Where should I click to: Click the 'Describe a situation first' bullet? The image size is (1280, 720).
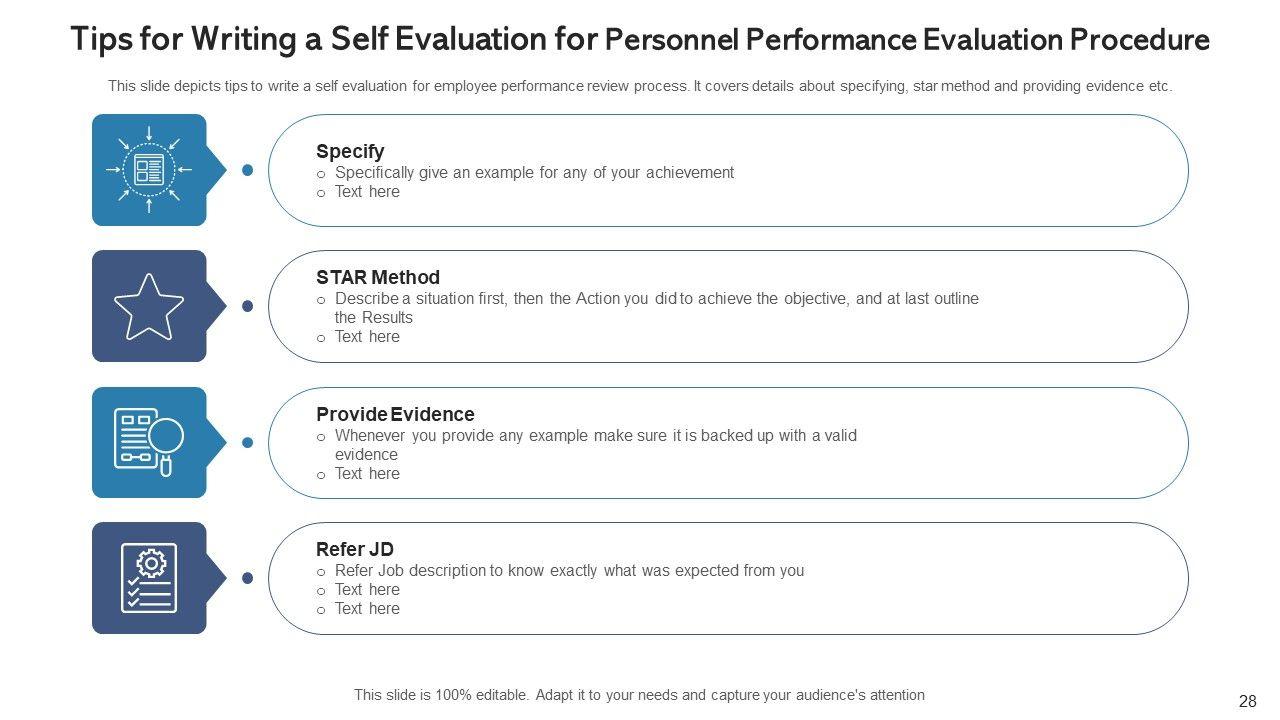pos(656,298)
